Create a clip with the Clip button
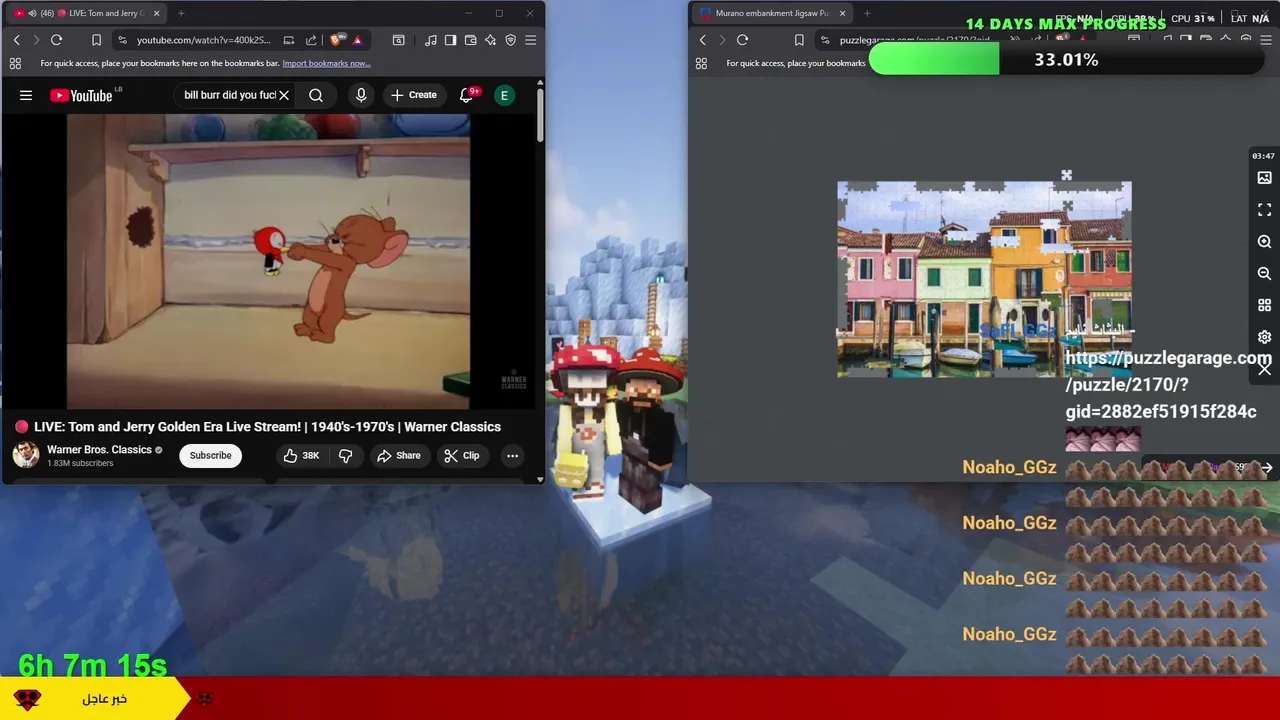The width and height of the screenshot is (1280, 720). coord(462,455)
